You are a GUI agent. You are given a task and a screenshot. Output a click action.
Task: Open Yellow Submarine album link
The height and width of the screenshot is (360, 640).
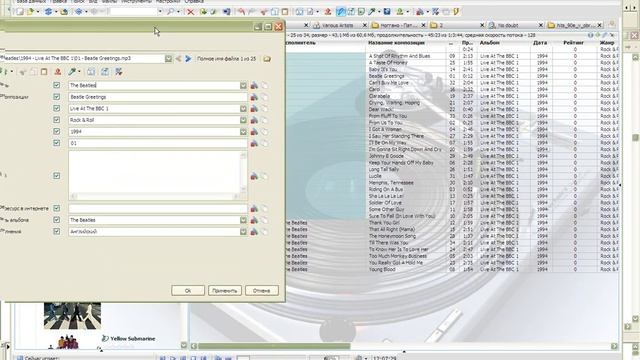133,338
